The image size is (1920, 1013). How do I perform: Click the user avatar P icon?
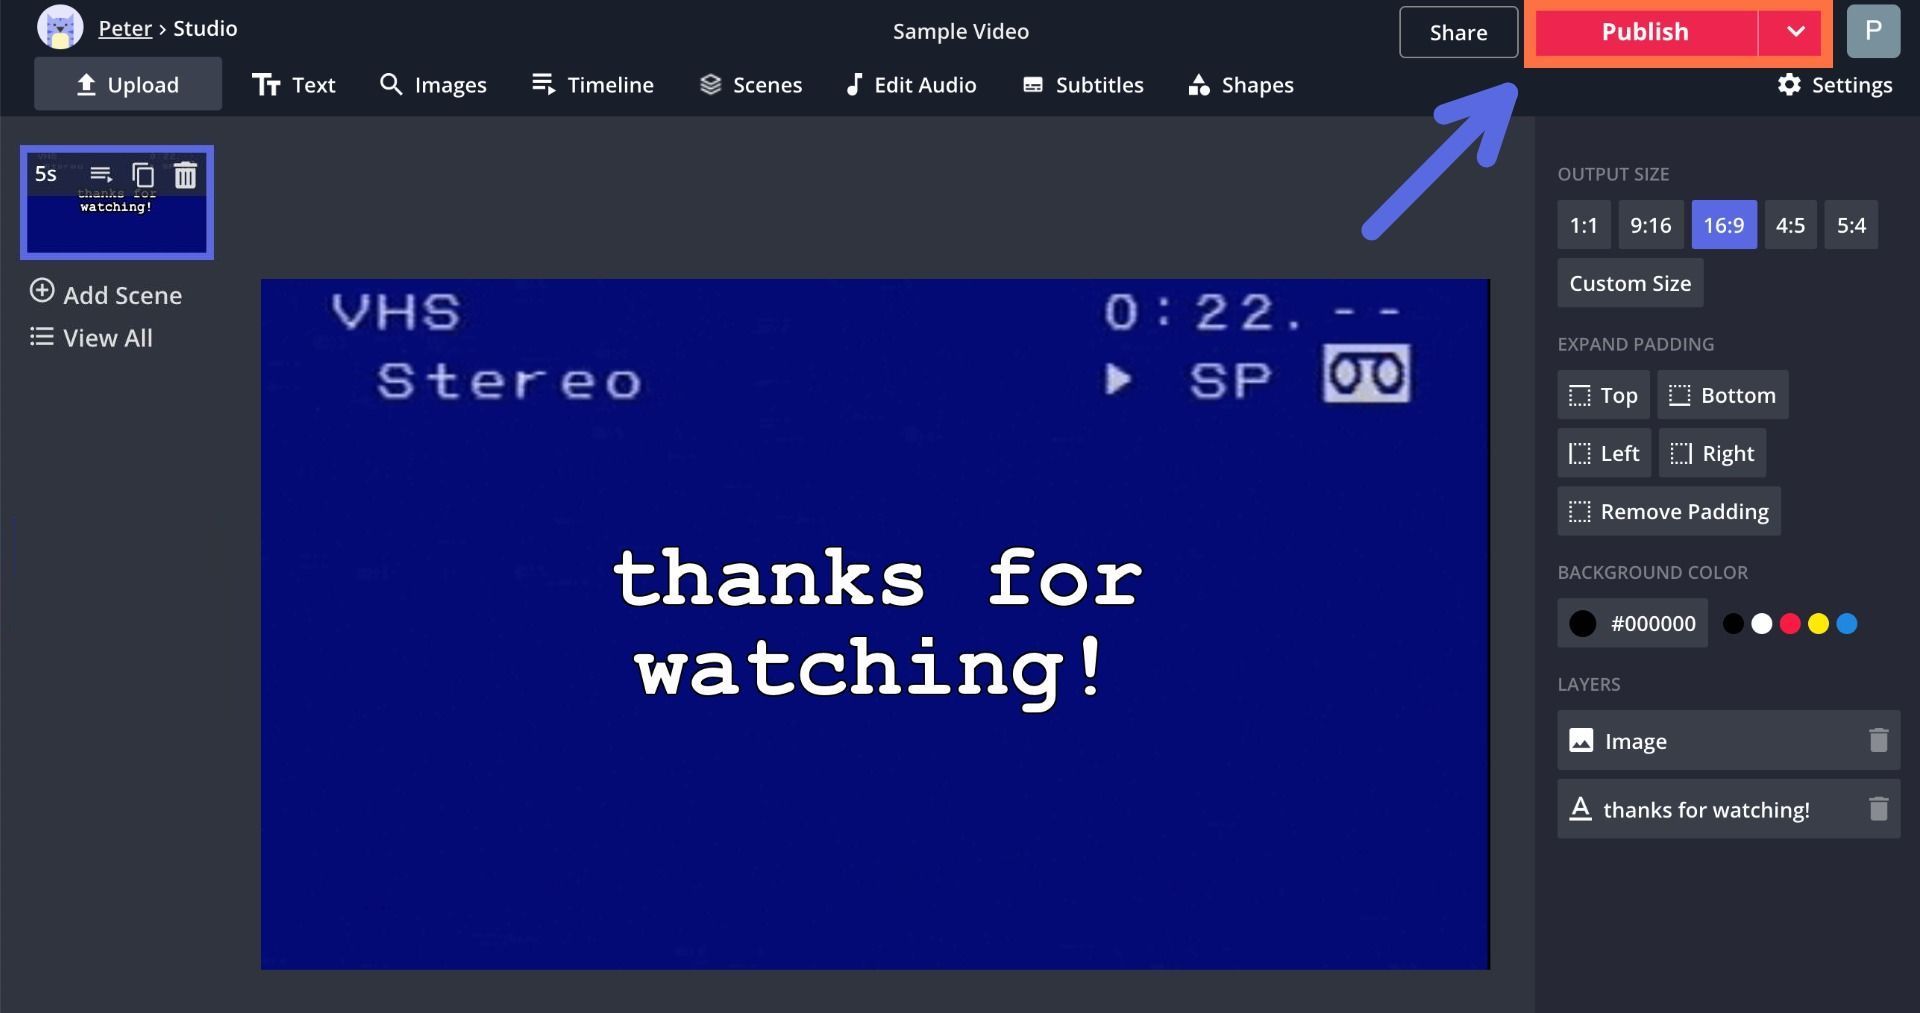point(1872,31)
